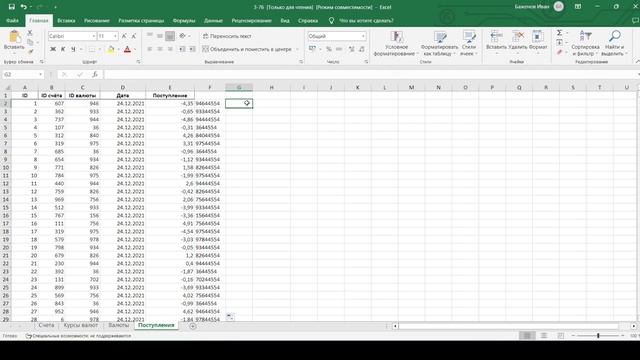This screenshot has height=360, width=640.
Task: Switch to Page Layout view in status bar
Action: [x=544, y=336]
